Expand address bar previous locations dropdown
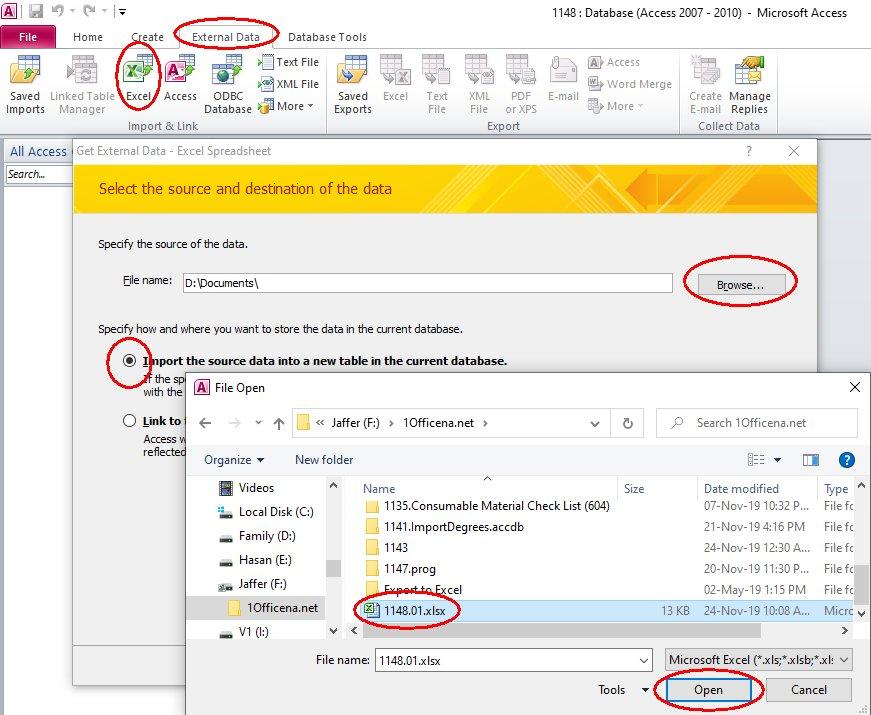Viewport: 871px width, 715px height. [x=595, y=424]
